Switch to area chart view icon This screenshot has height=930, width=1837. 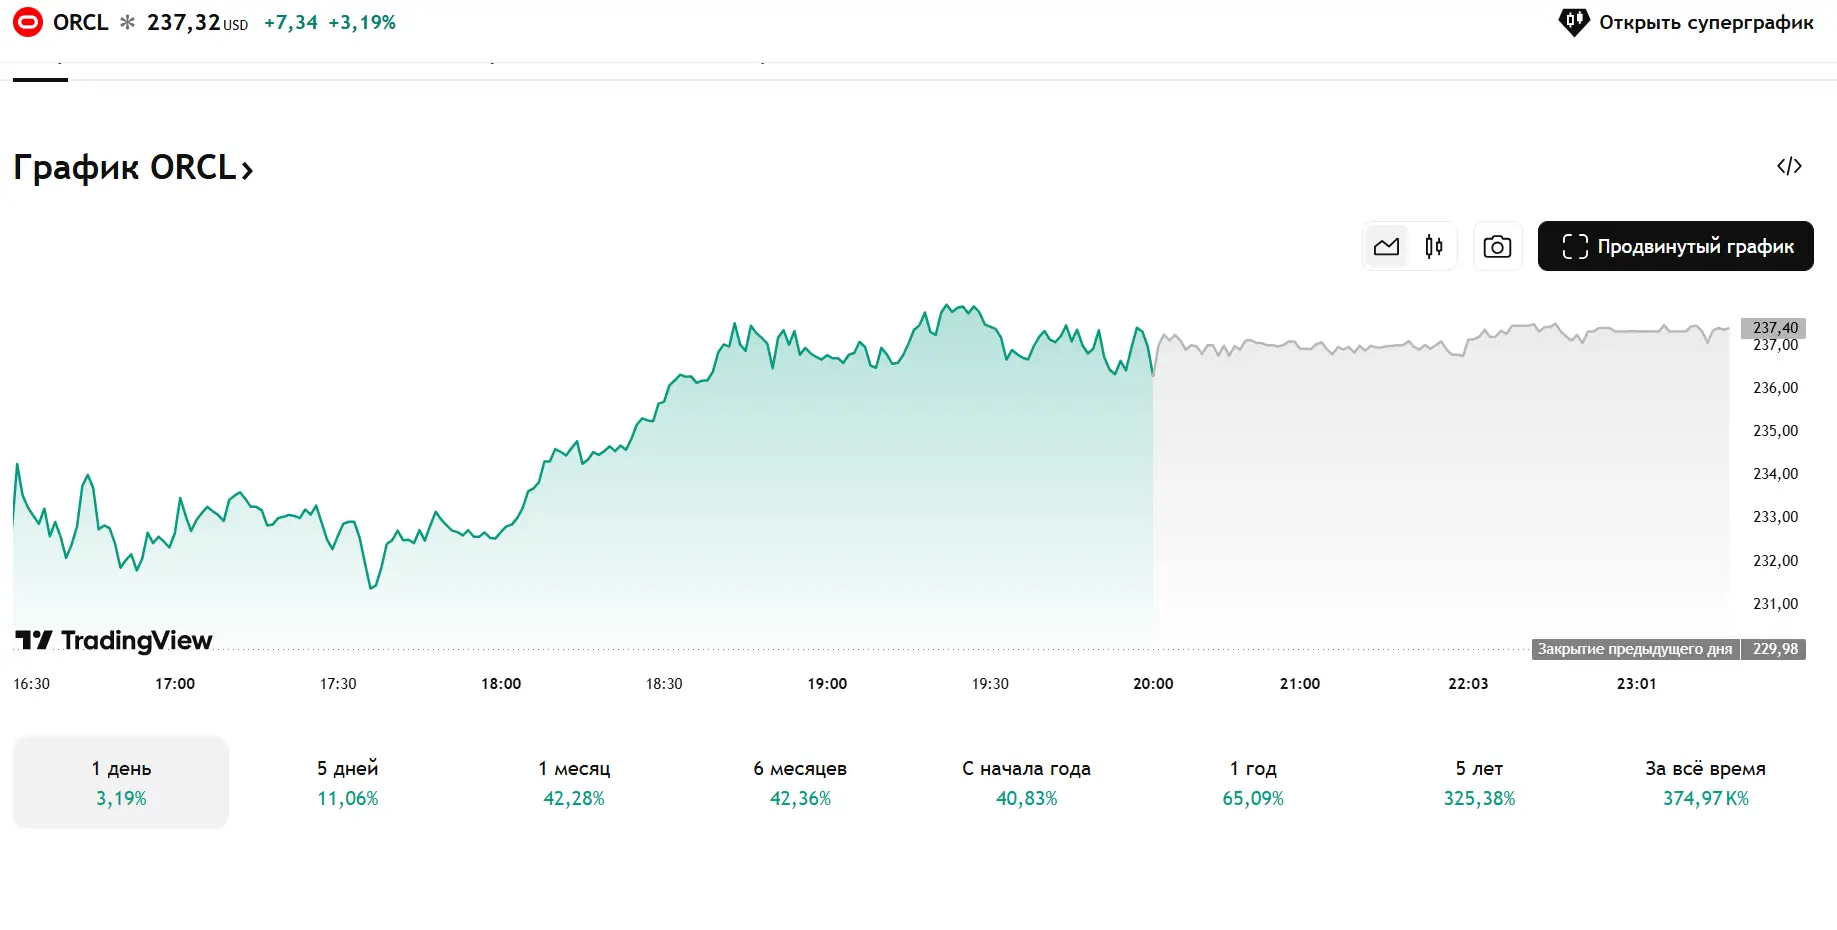1386,247
